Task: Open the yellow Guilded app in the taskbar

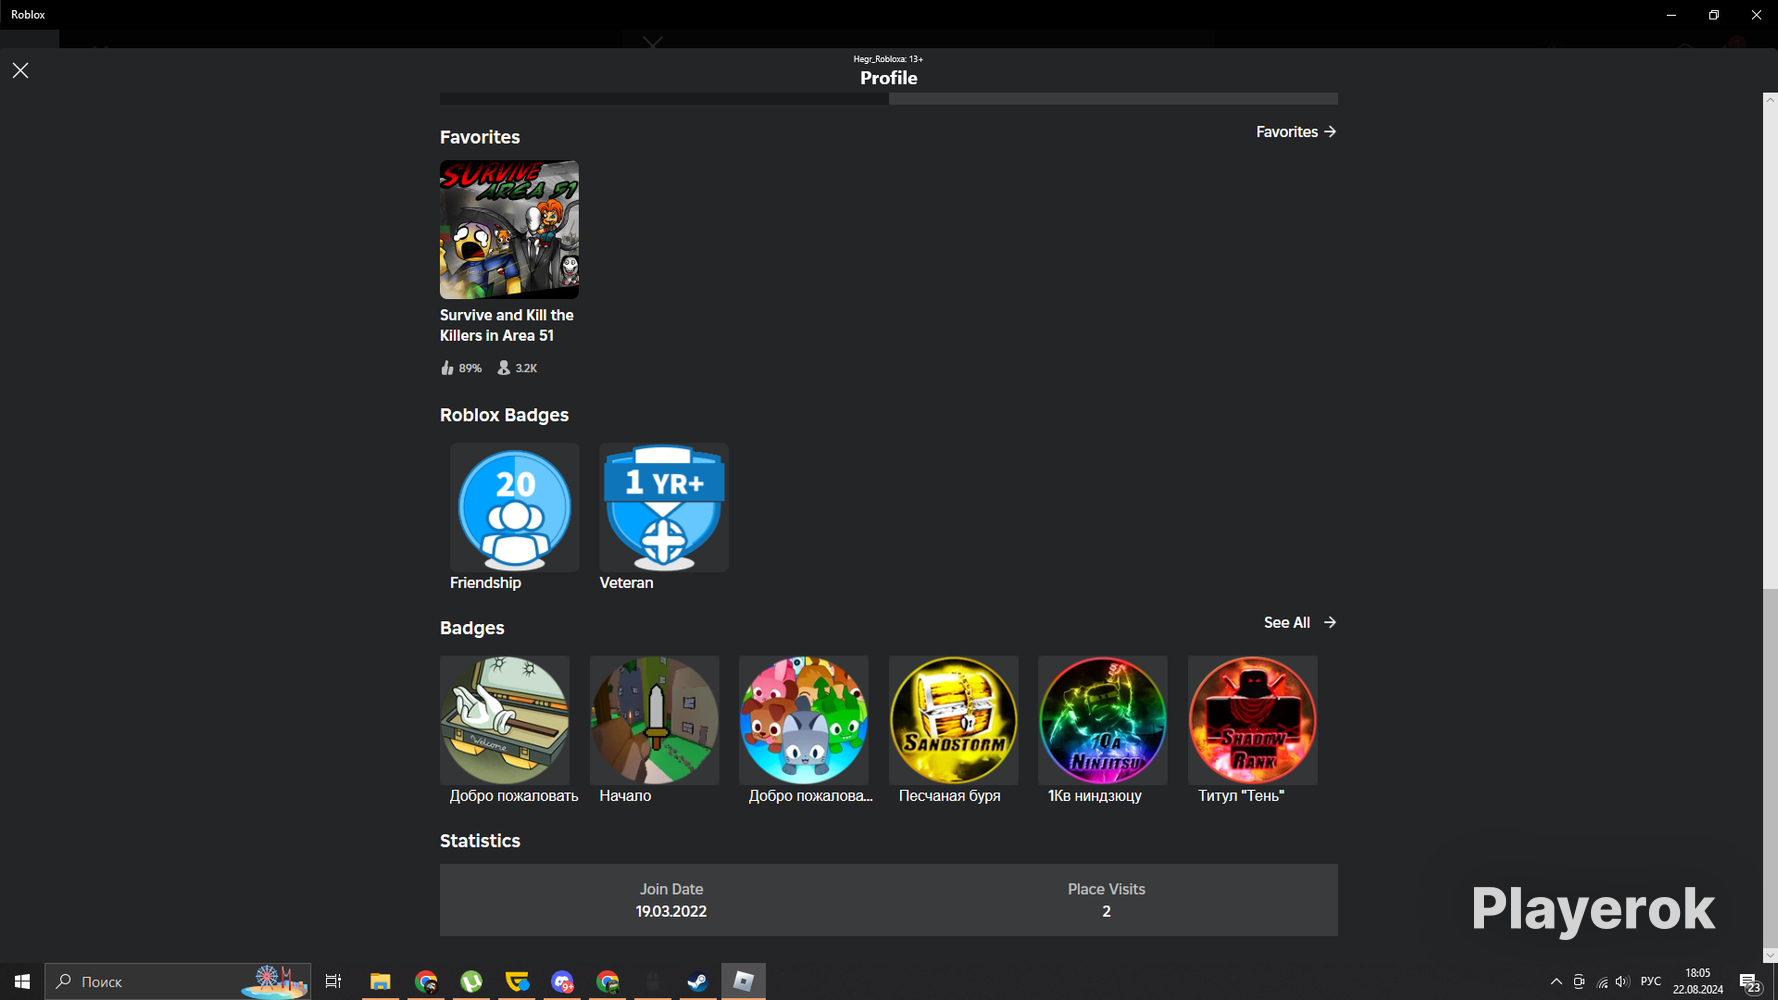Action: click(517, 982)
